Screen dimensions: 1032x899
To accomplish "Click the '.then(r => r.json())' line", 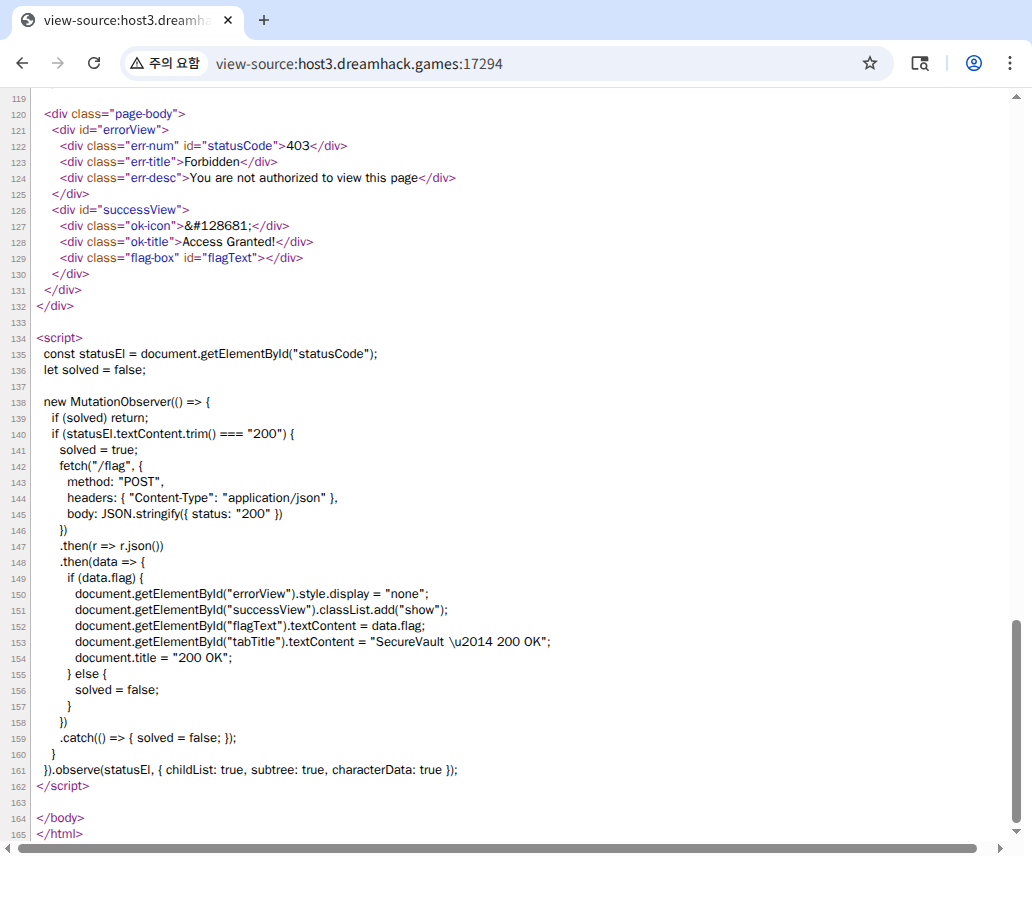I will point(111,546).
